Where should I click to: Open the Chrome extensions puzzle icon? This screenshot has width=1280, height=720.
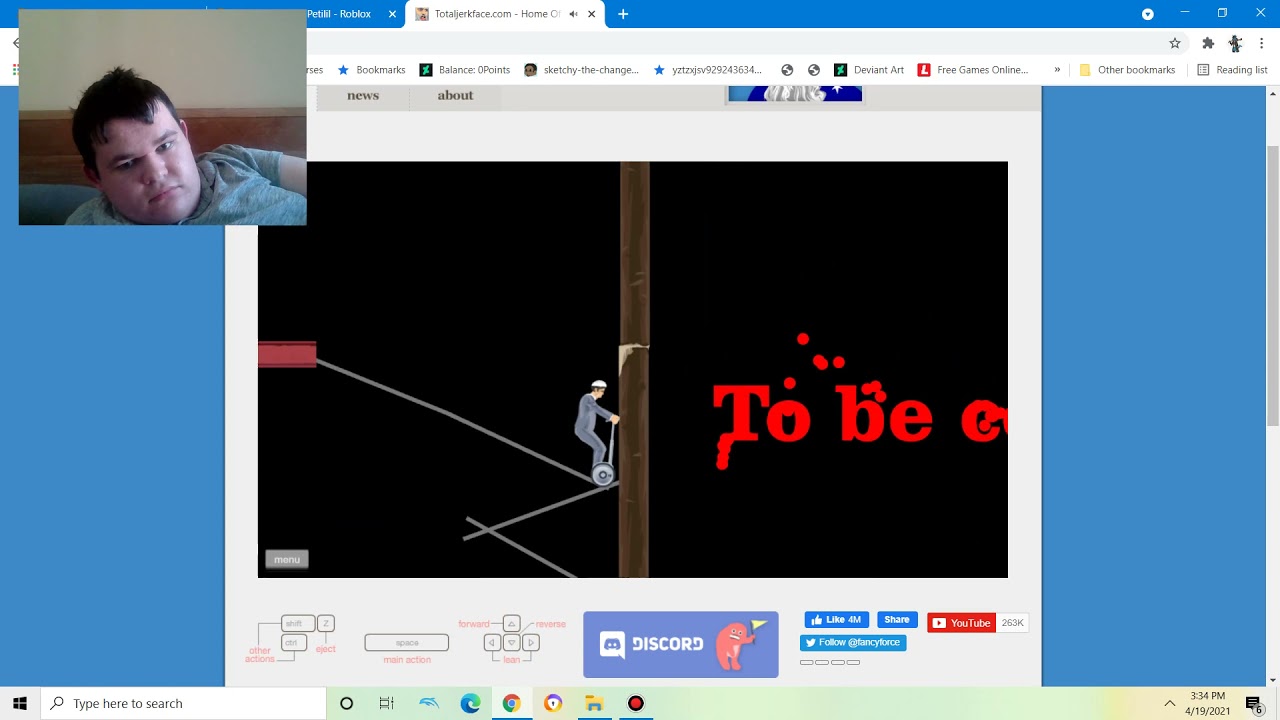[1208, 43]
